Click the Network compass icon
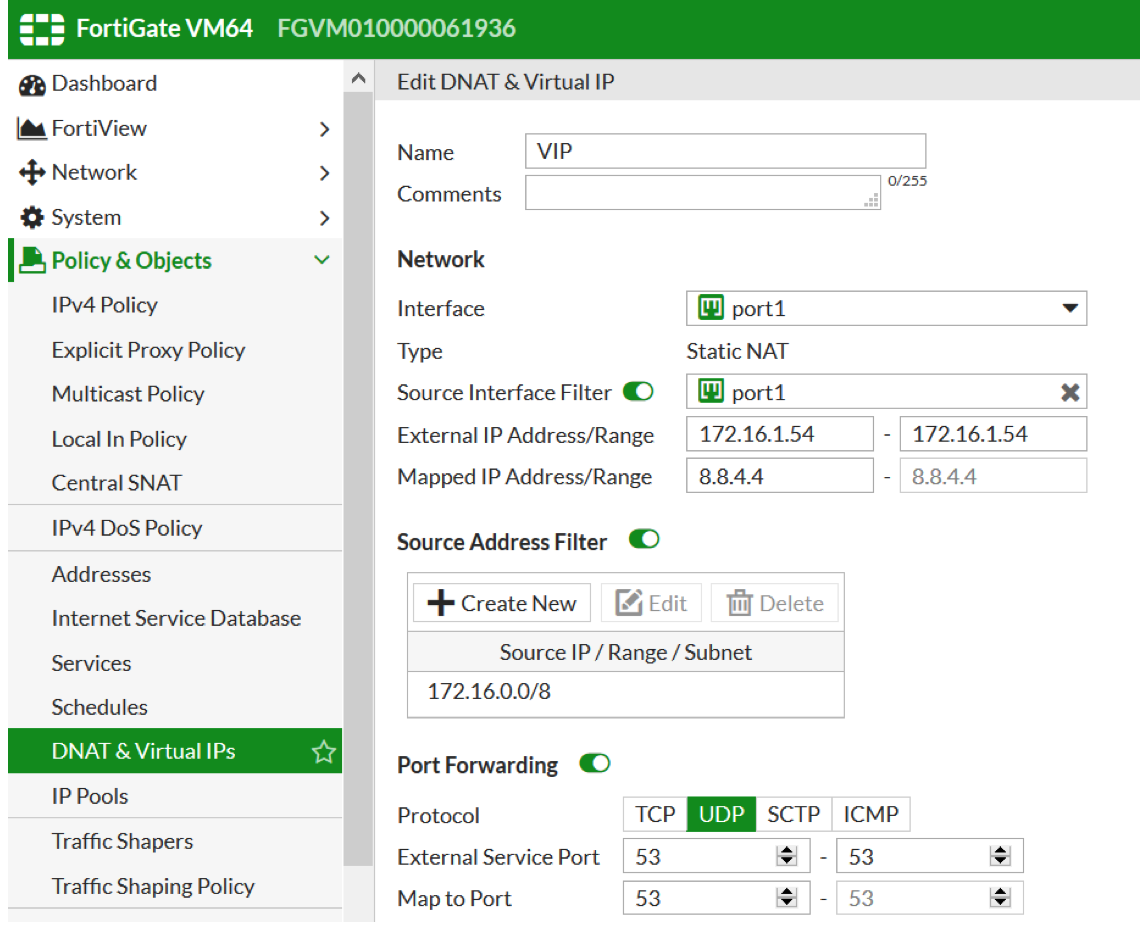Image resolution: width=1140 pixels, height=932 pixels. point(30,172)
